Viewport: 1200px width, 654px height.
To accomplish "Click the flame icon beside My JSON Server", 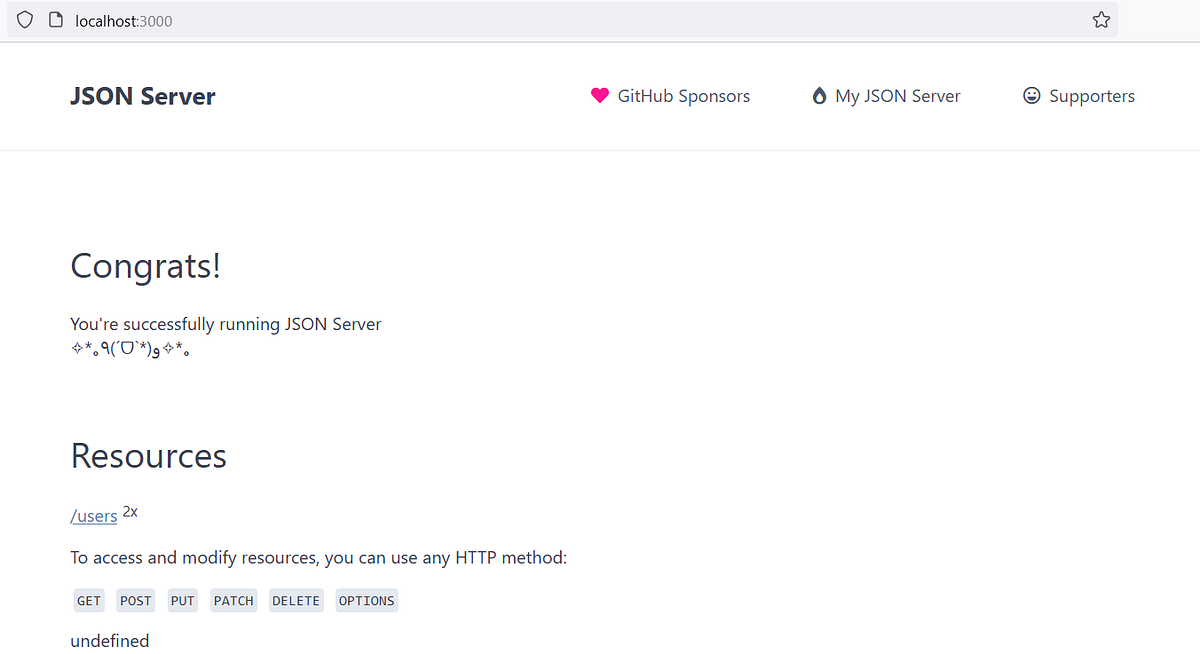I will 819,96.
